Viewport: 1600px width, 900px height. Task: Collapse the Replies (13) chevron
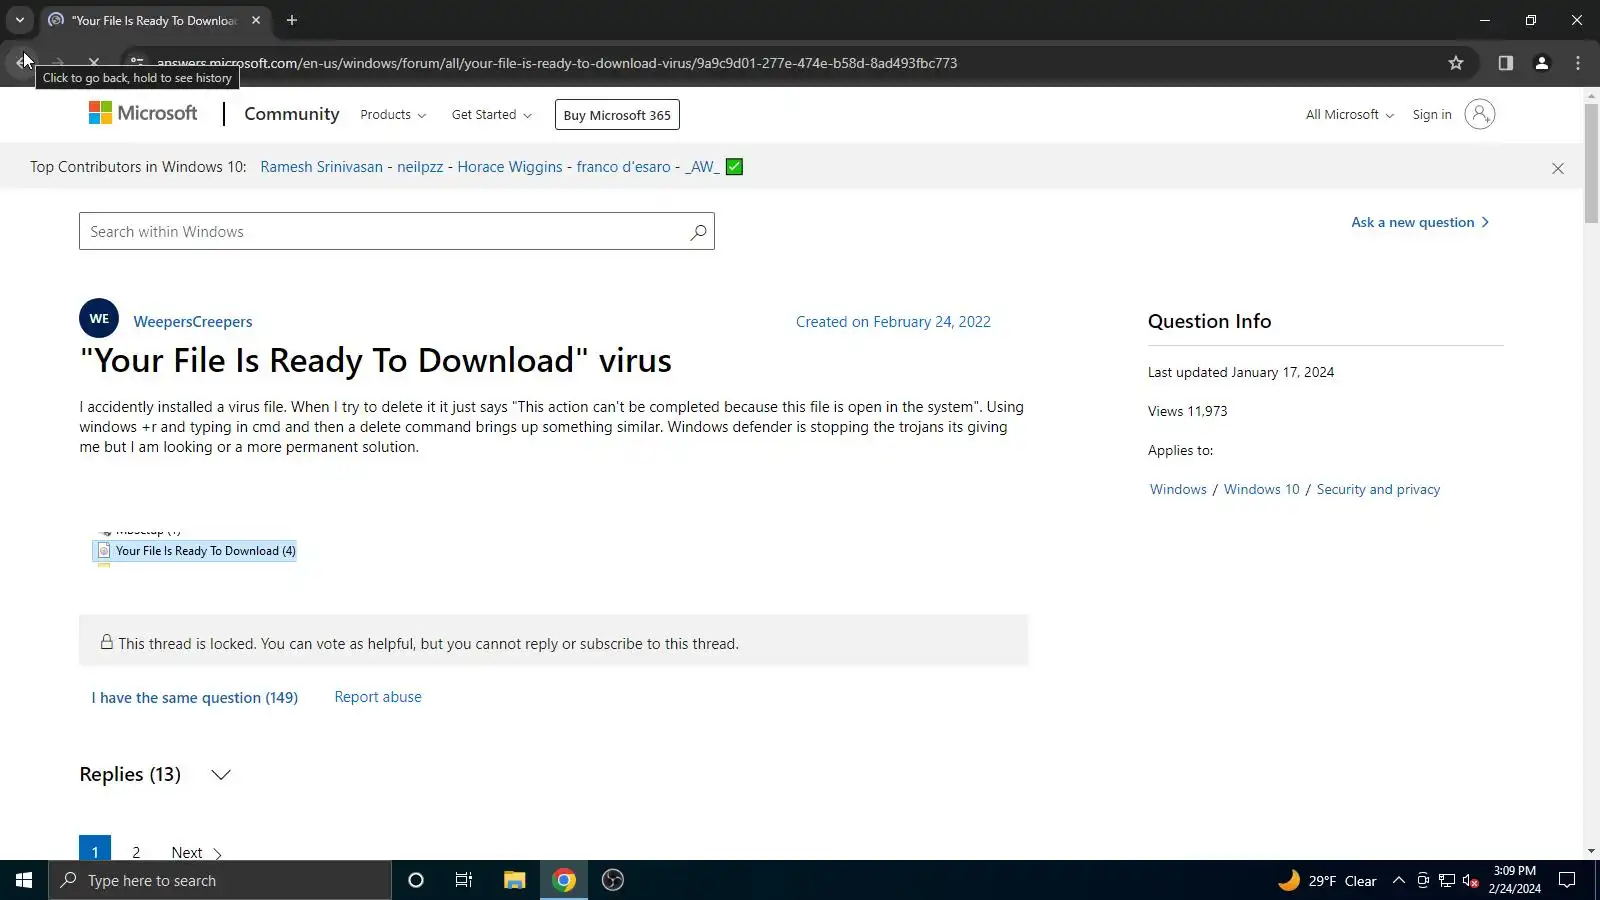click(221, 775)
